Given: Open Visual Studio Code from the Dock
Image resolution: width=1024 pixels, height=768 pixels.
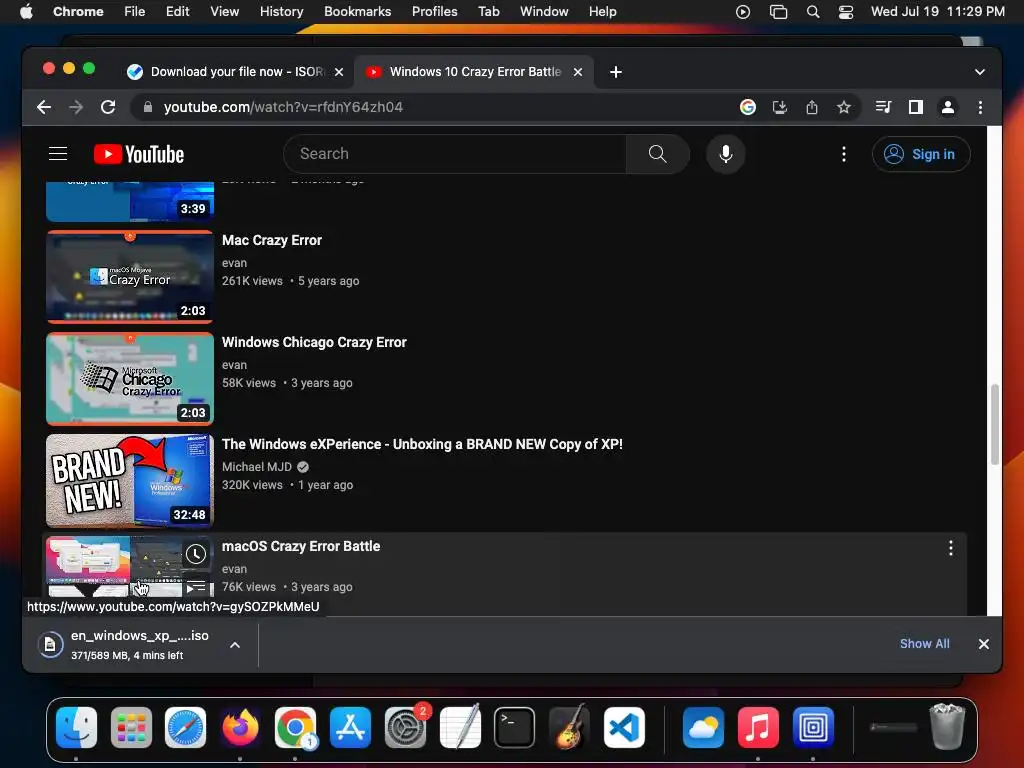Looking at the screenshot, I should coord(624,727).
